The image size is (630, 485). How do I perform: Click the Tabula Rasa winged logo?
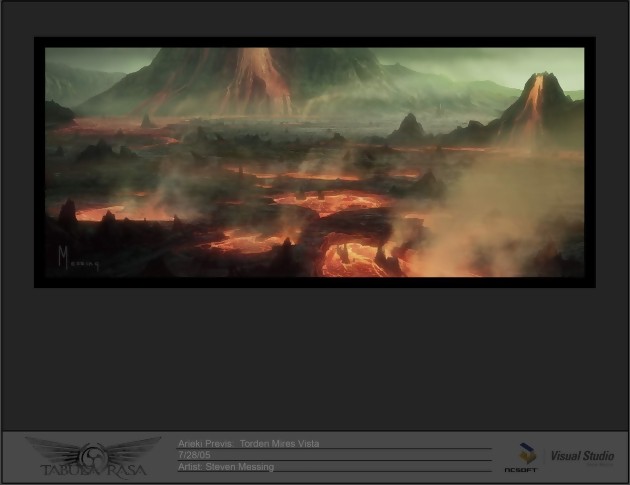coord(92,452)
